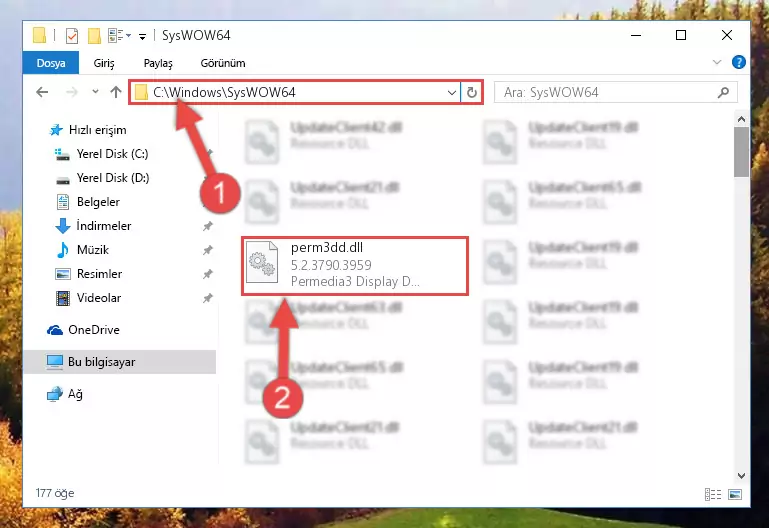The height and width of the screenshot is (528, 769).
Task: Click the file list scroll up arrow
Action: click(x=742, y=119)
